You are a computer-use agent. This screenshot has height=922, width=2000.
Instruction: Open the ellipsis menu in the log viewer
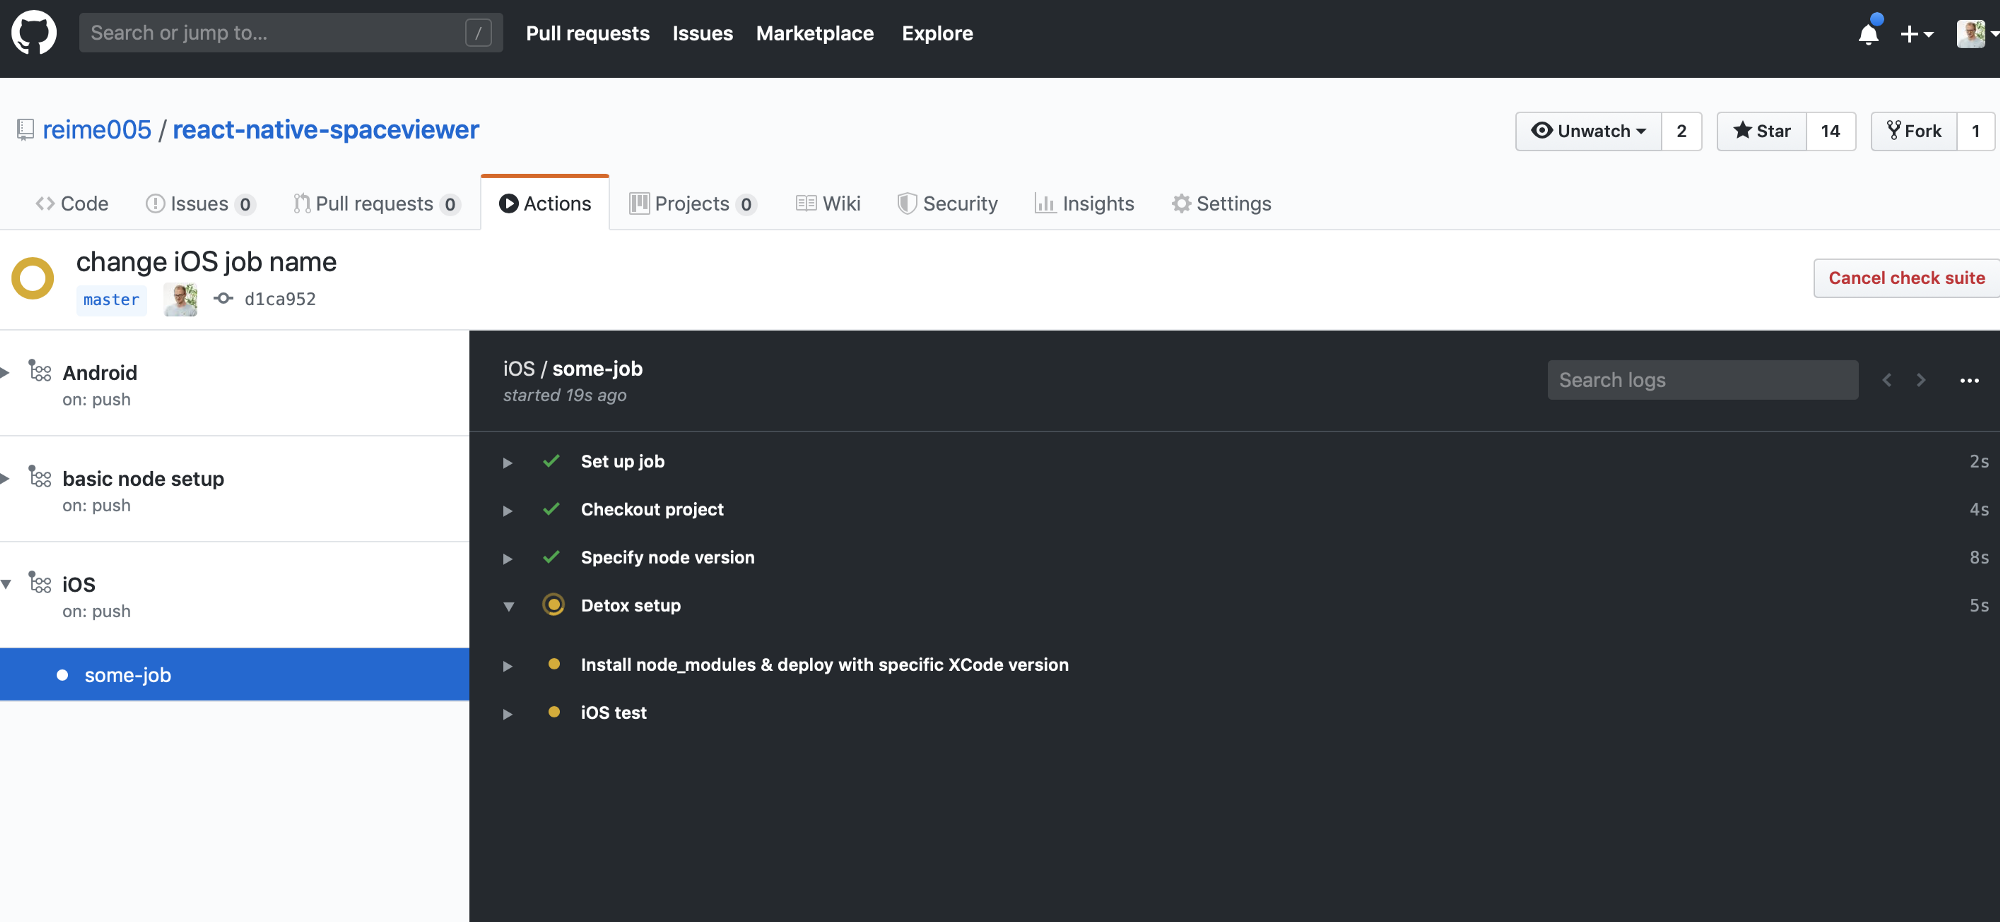1970,380
